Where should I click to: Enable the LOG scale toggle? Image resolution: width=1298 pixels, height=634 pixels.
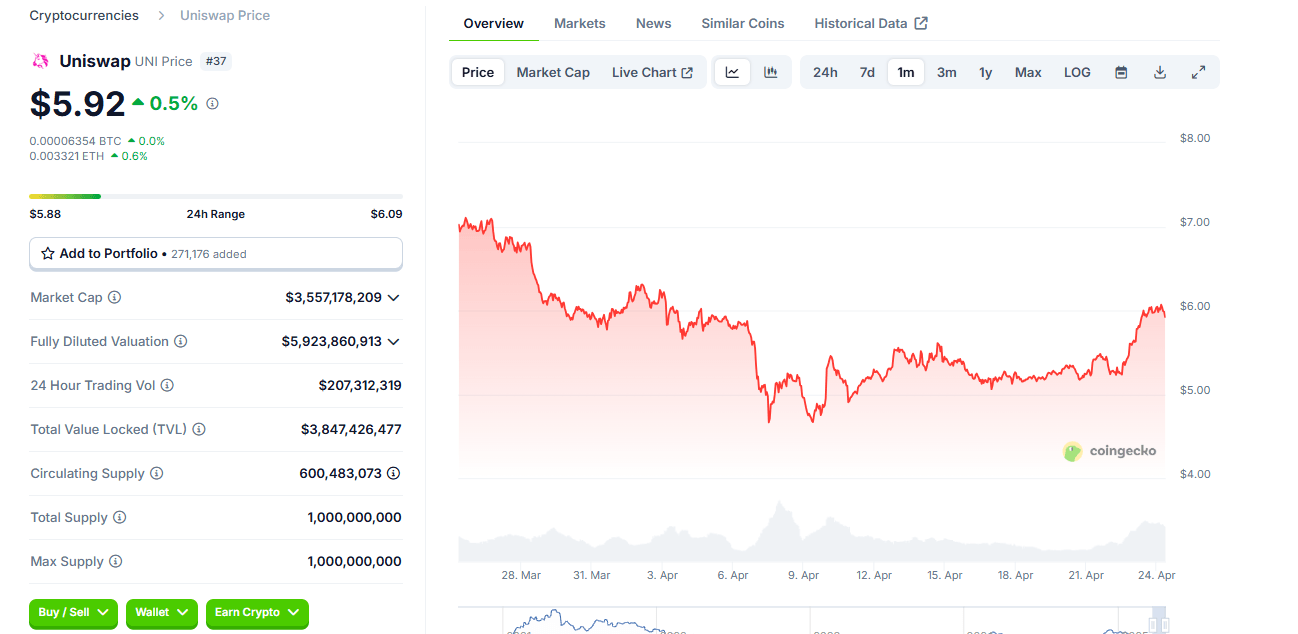1077,71
